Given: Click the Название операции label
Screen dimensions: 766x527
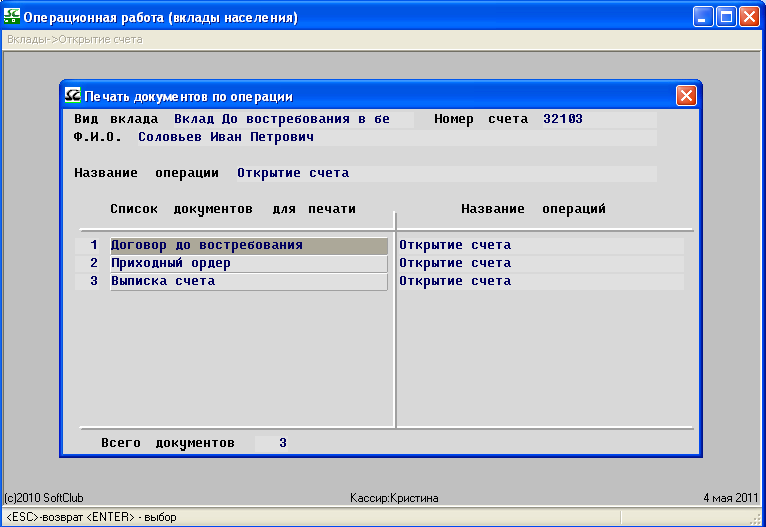Looking at the screenshot, I should click(x=147, y=173).
